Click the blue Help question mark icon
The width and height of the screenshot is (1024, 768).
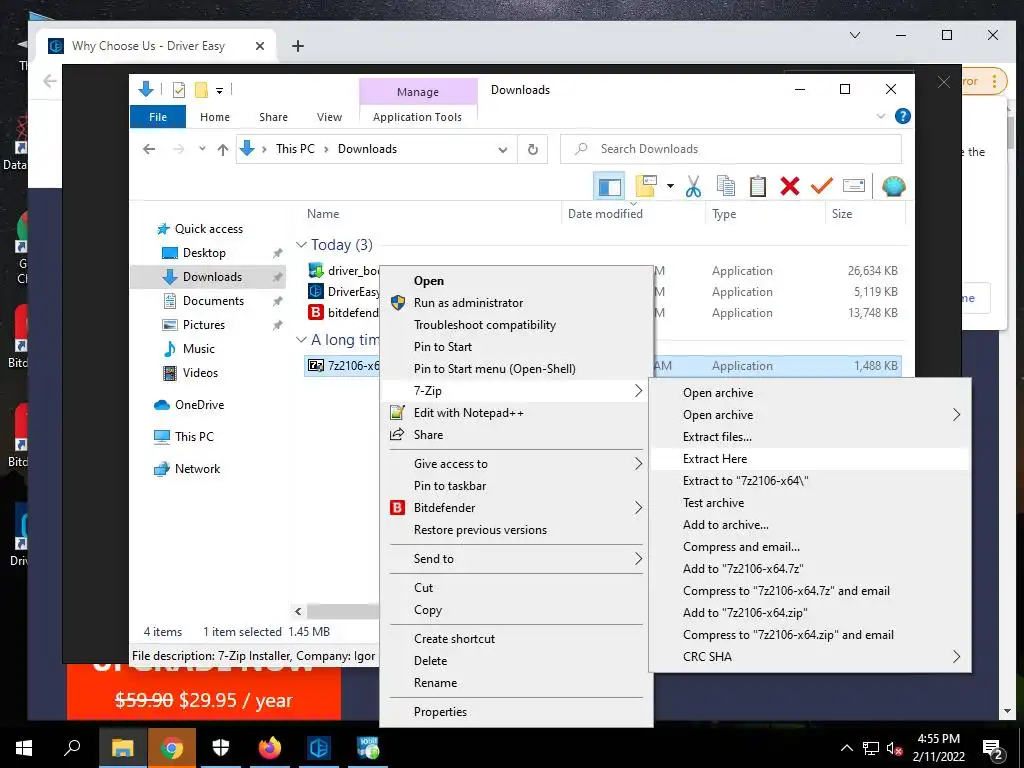[x=903, y=116]
